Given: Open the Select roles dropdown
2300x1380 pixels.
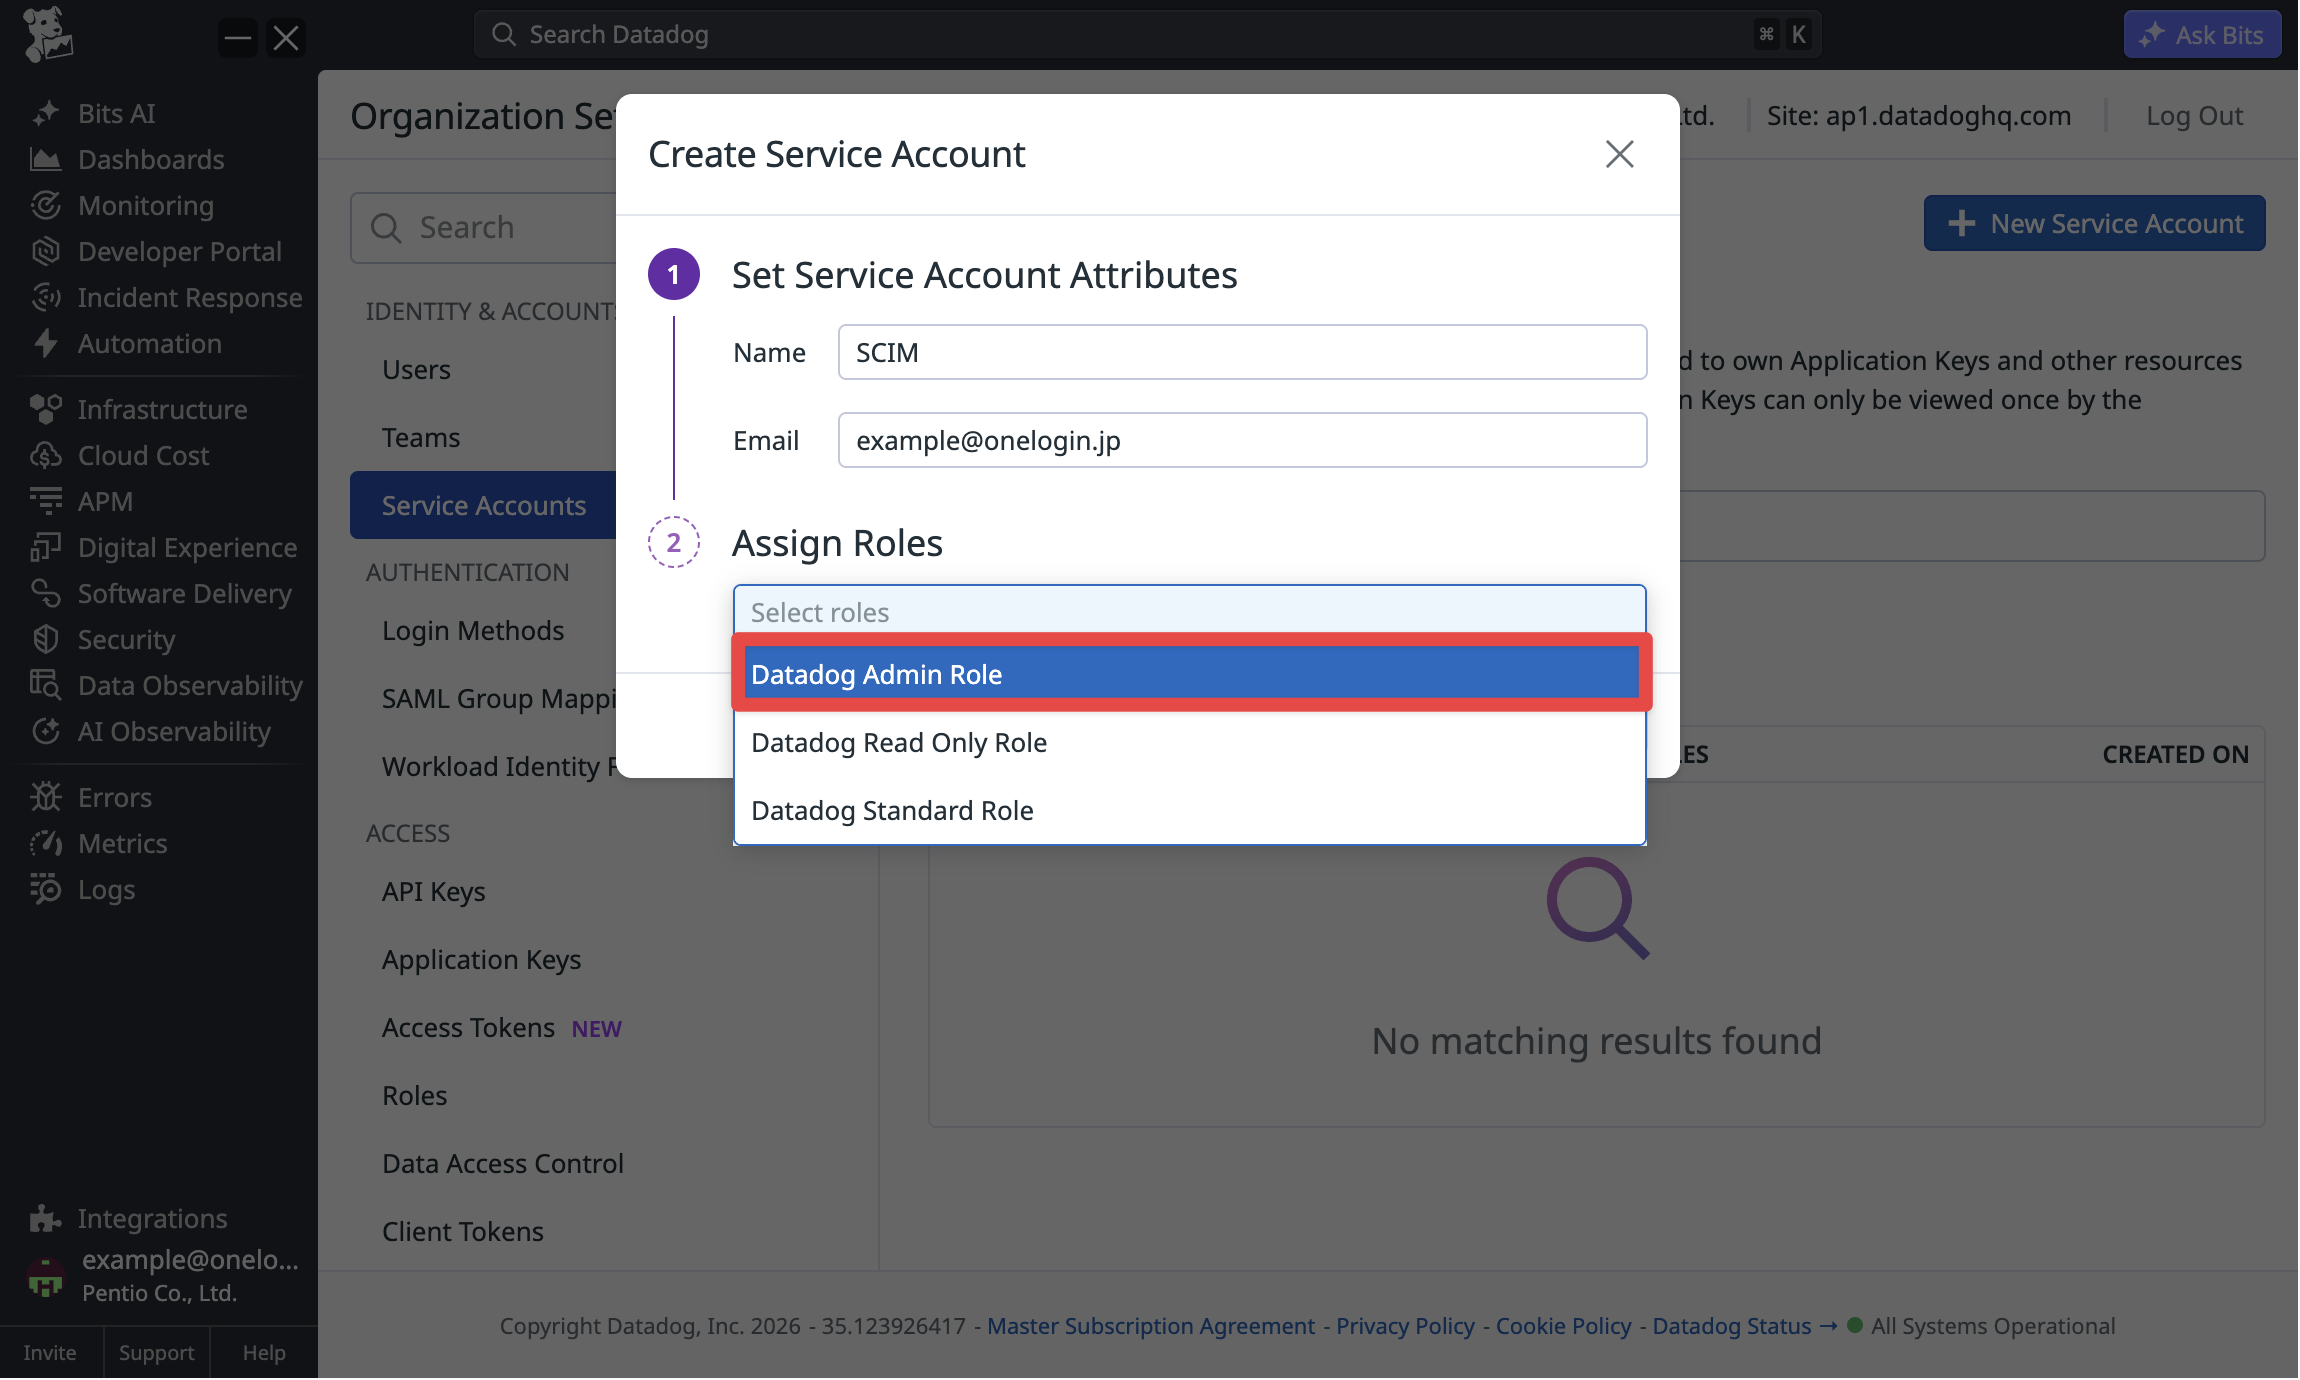Looking at the screenshot, I should pyautogui.click(x=1189, y=612).
